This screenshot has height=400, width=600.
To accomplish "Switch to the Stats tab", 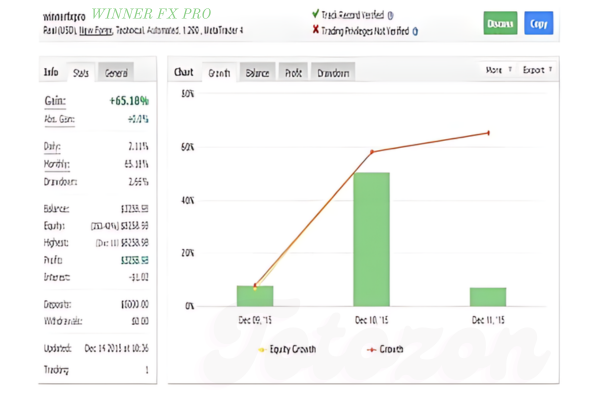I will tap(82, 72).
